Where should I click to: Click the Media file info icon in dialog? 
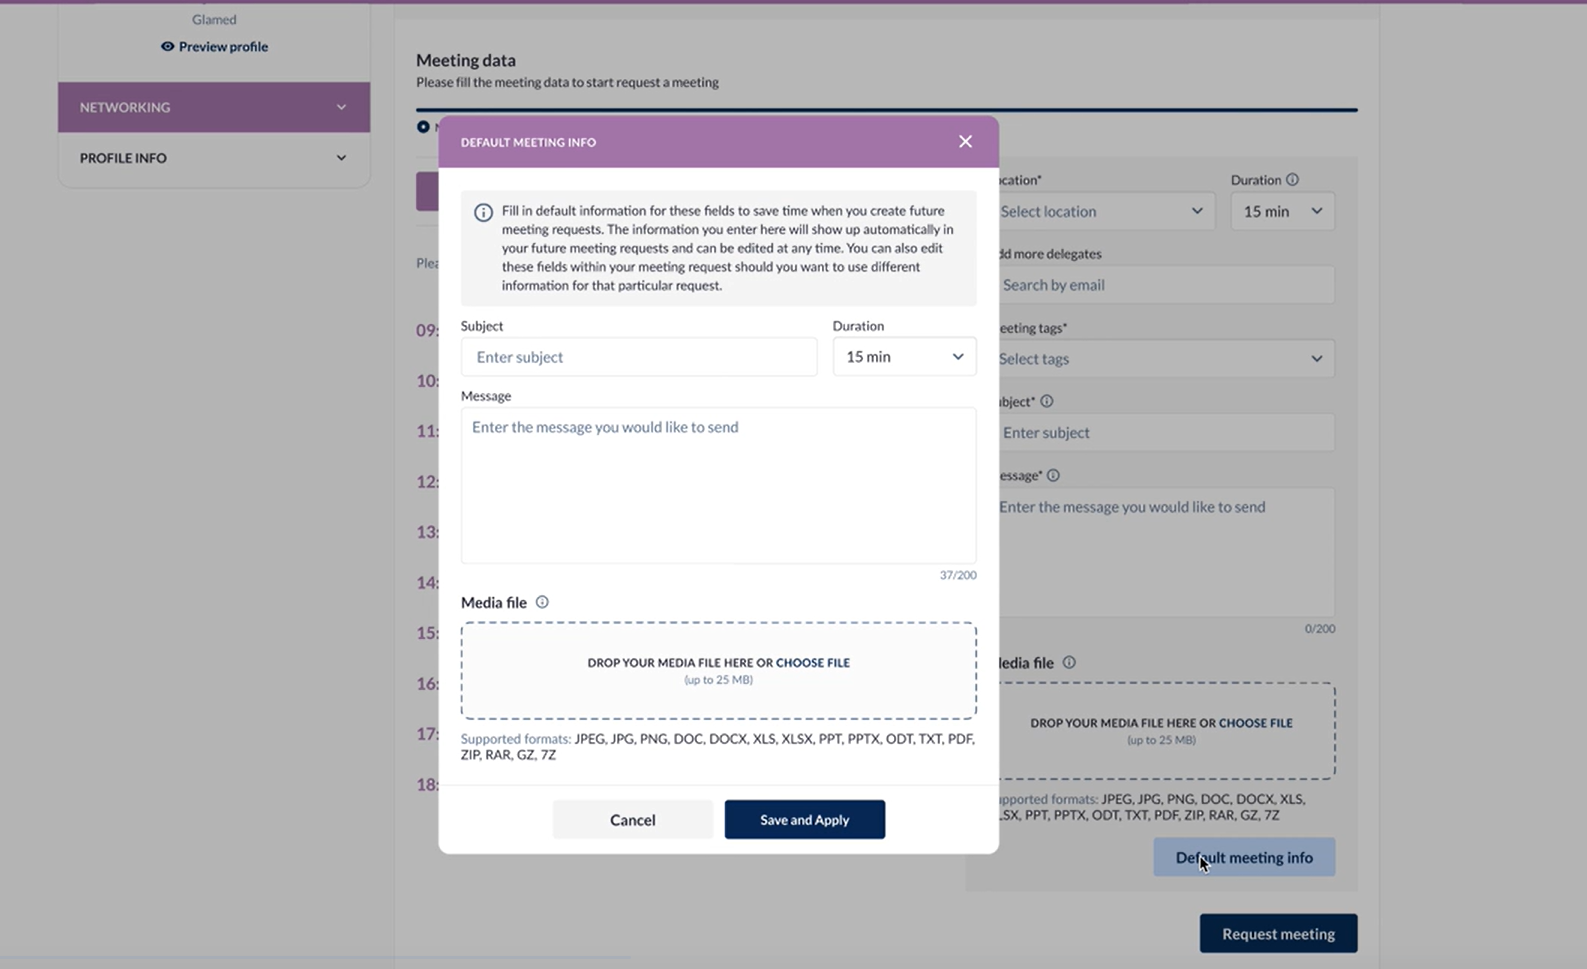[542, 602]
